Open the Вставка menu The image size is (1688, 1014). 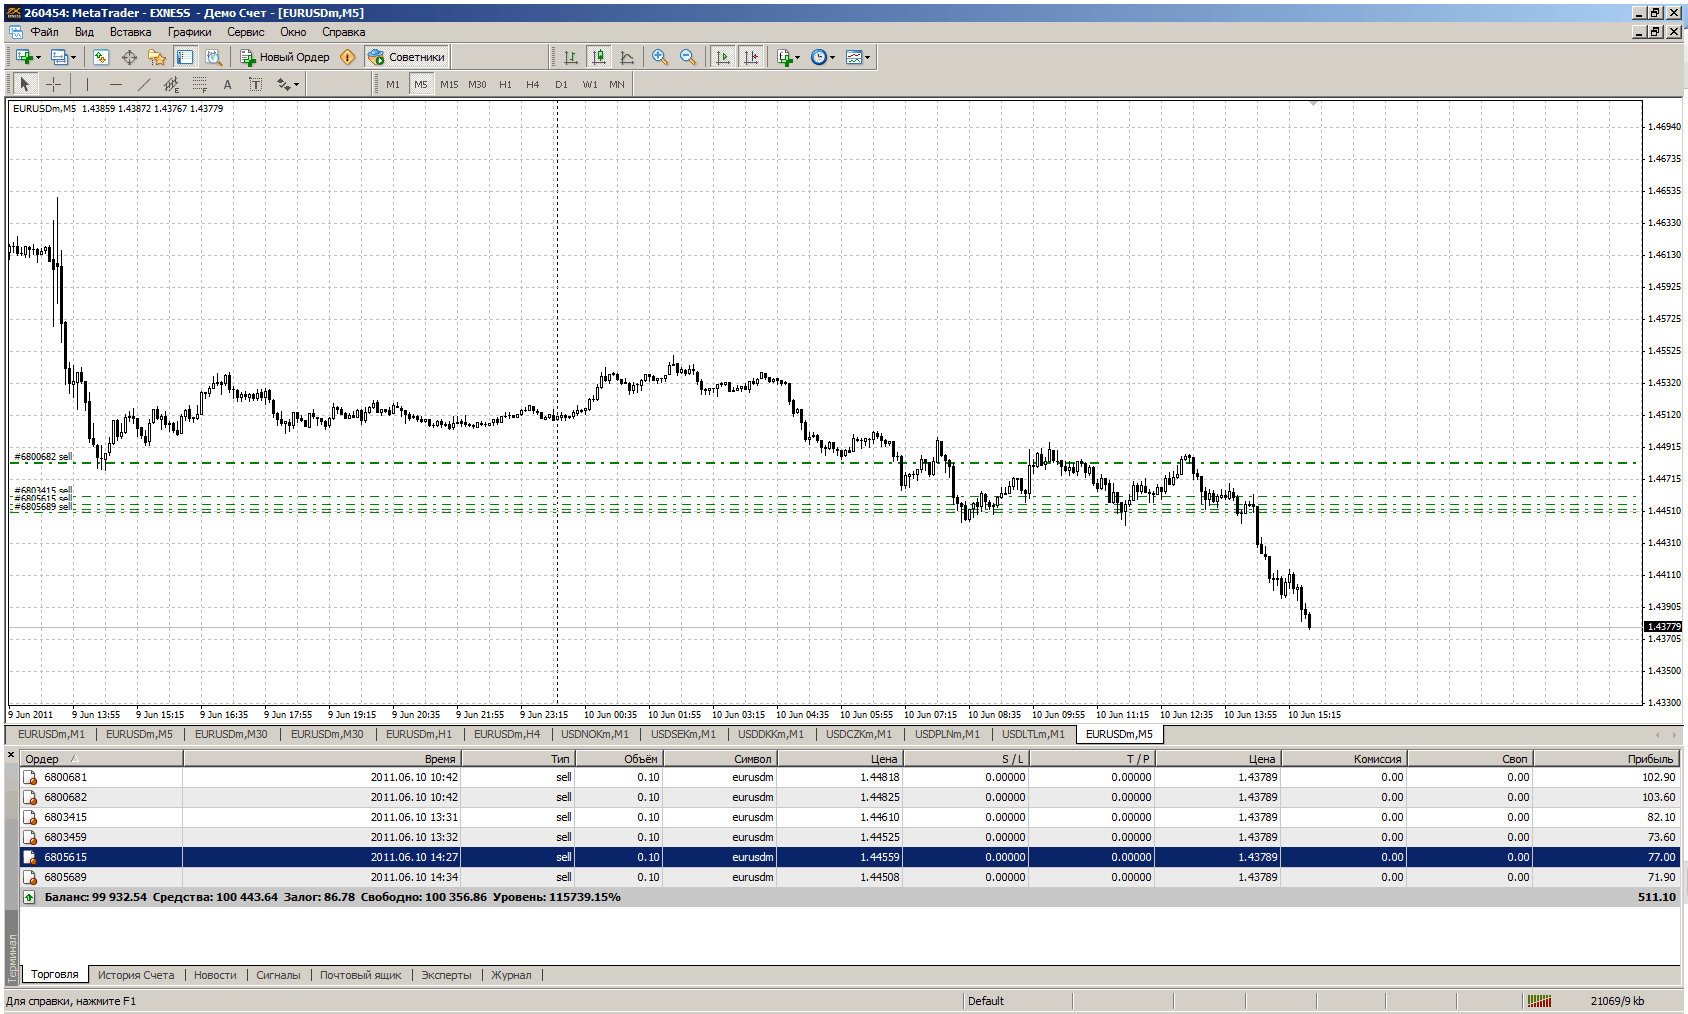point(130,32)
